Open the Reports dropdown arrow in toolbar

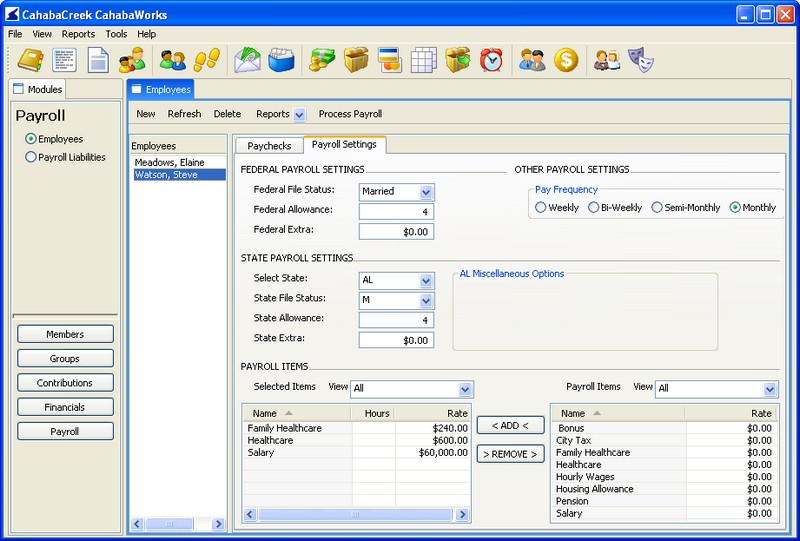coord(299,115)
